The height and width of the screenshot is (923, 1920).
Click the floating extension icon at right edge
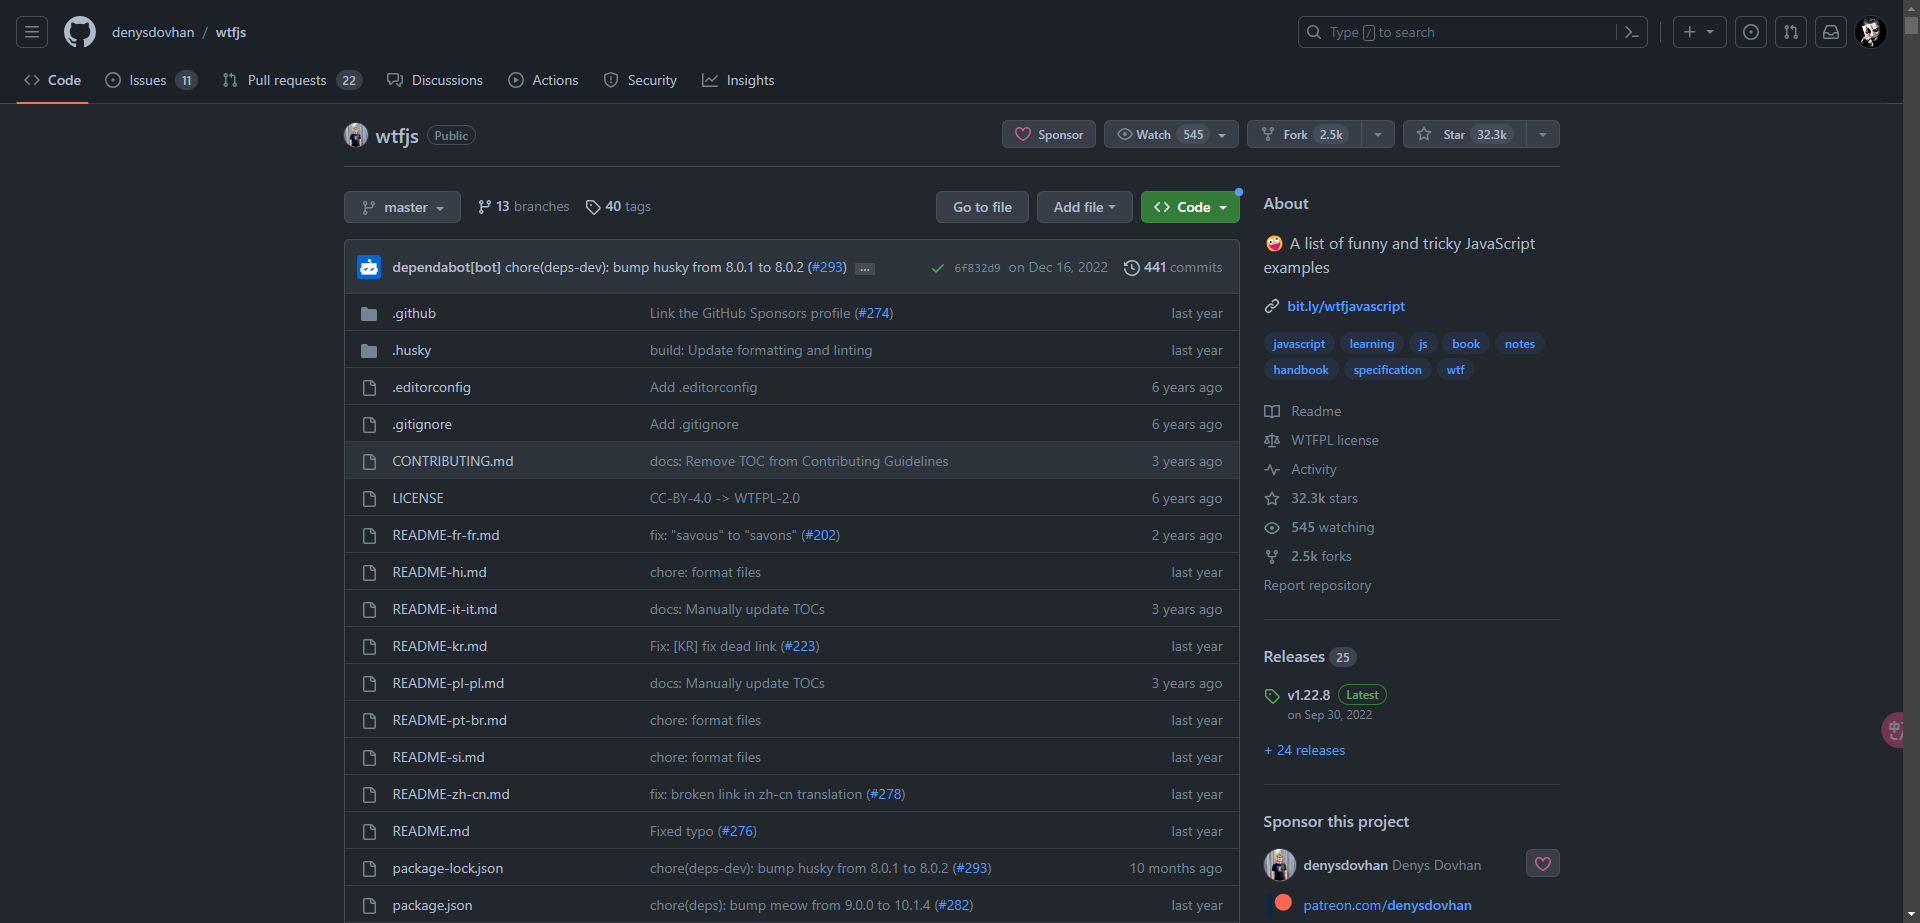pos(1893,730)
